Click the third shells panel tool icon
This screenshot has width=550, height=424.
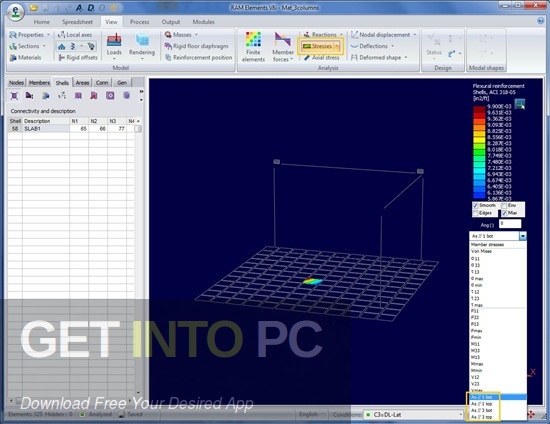pos(46,95)
